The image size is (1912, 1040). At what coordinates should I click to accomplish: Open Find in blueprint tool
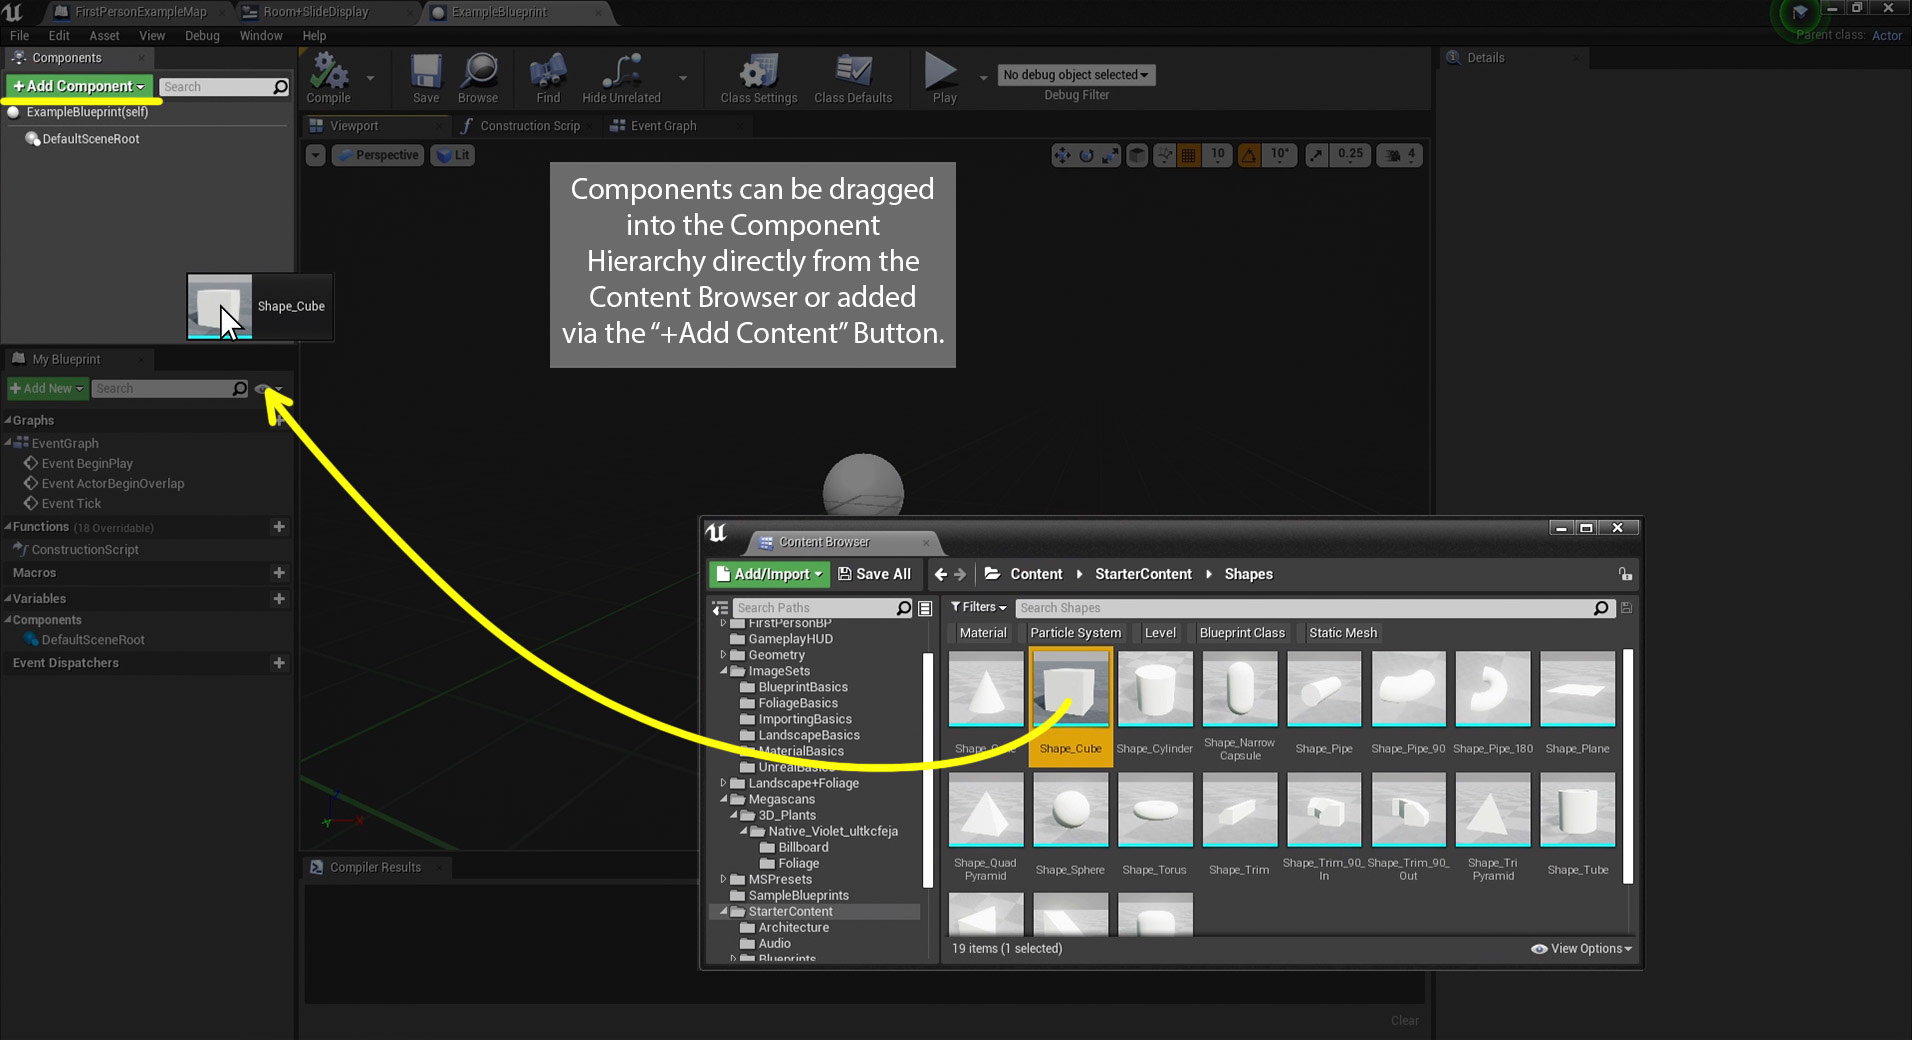point(548,78)
